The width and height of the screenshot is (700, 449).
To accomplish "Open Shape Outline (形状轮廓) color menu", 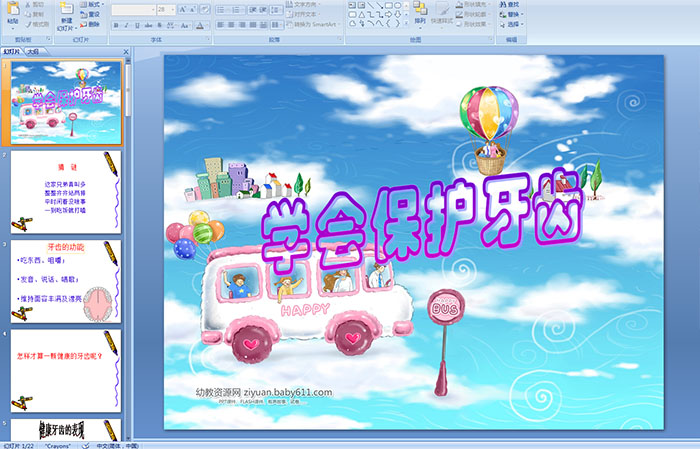I will pos(473,14).
